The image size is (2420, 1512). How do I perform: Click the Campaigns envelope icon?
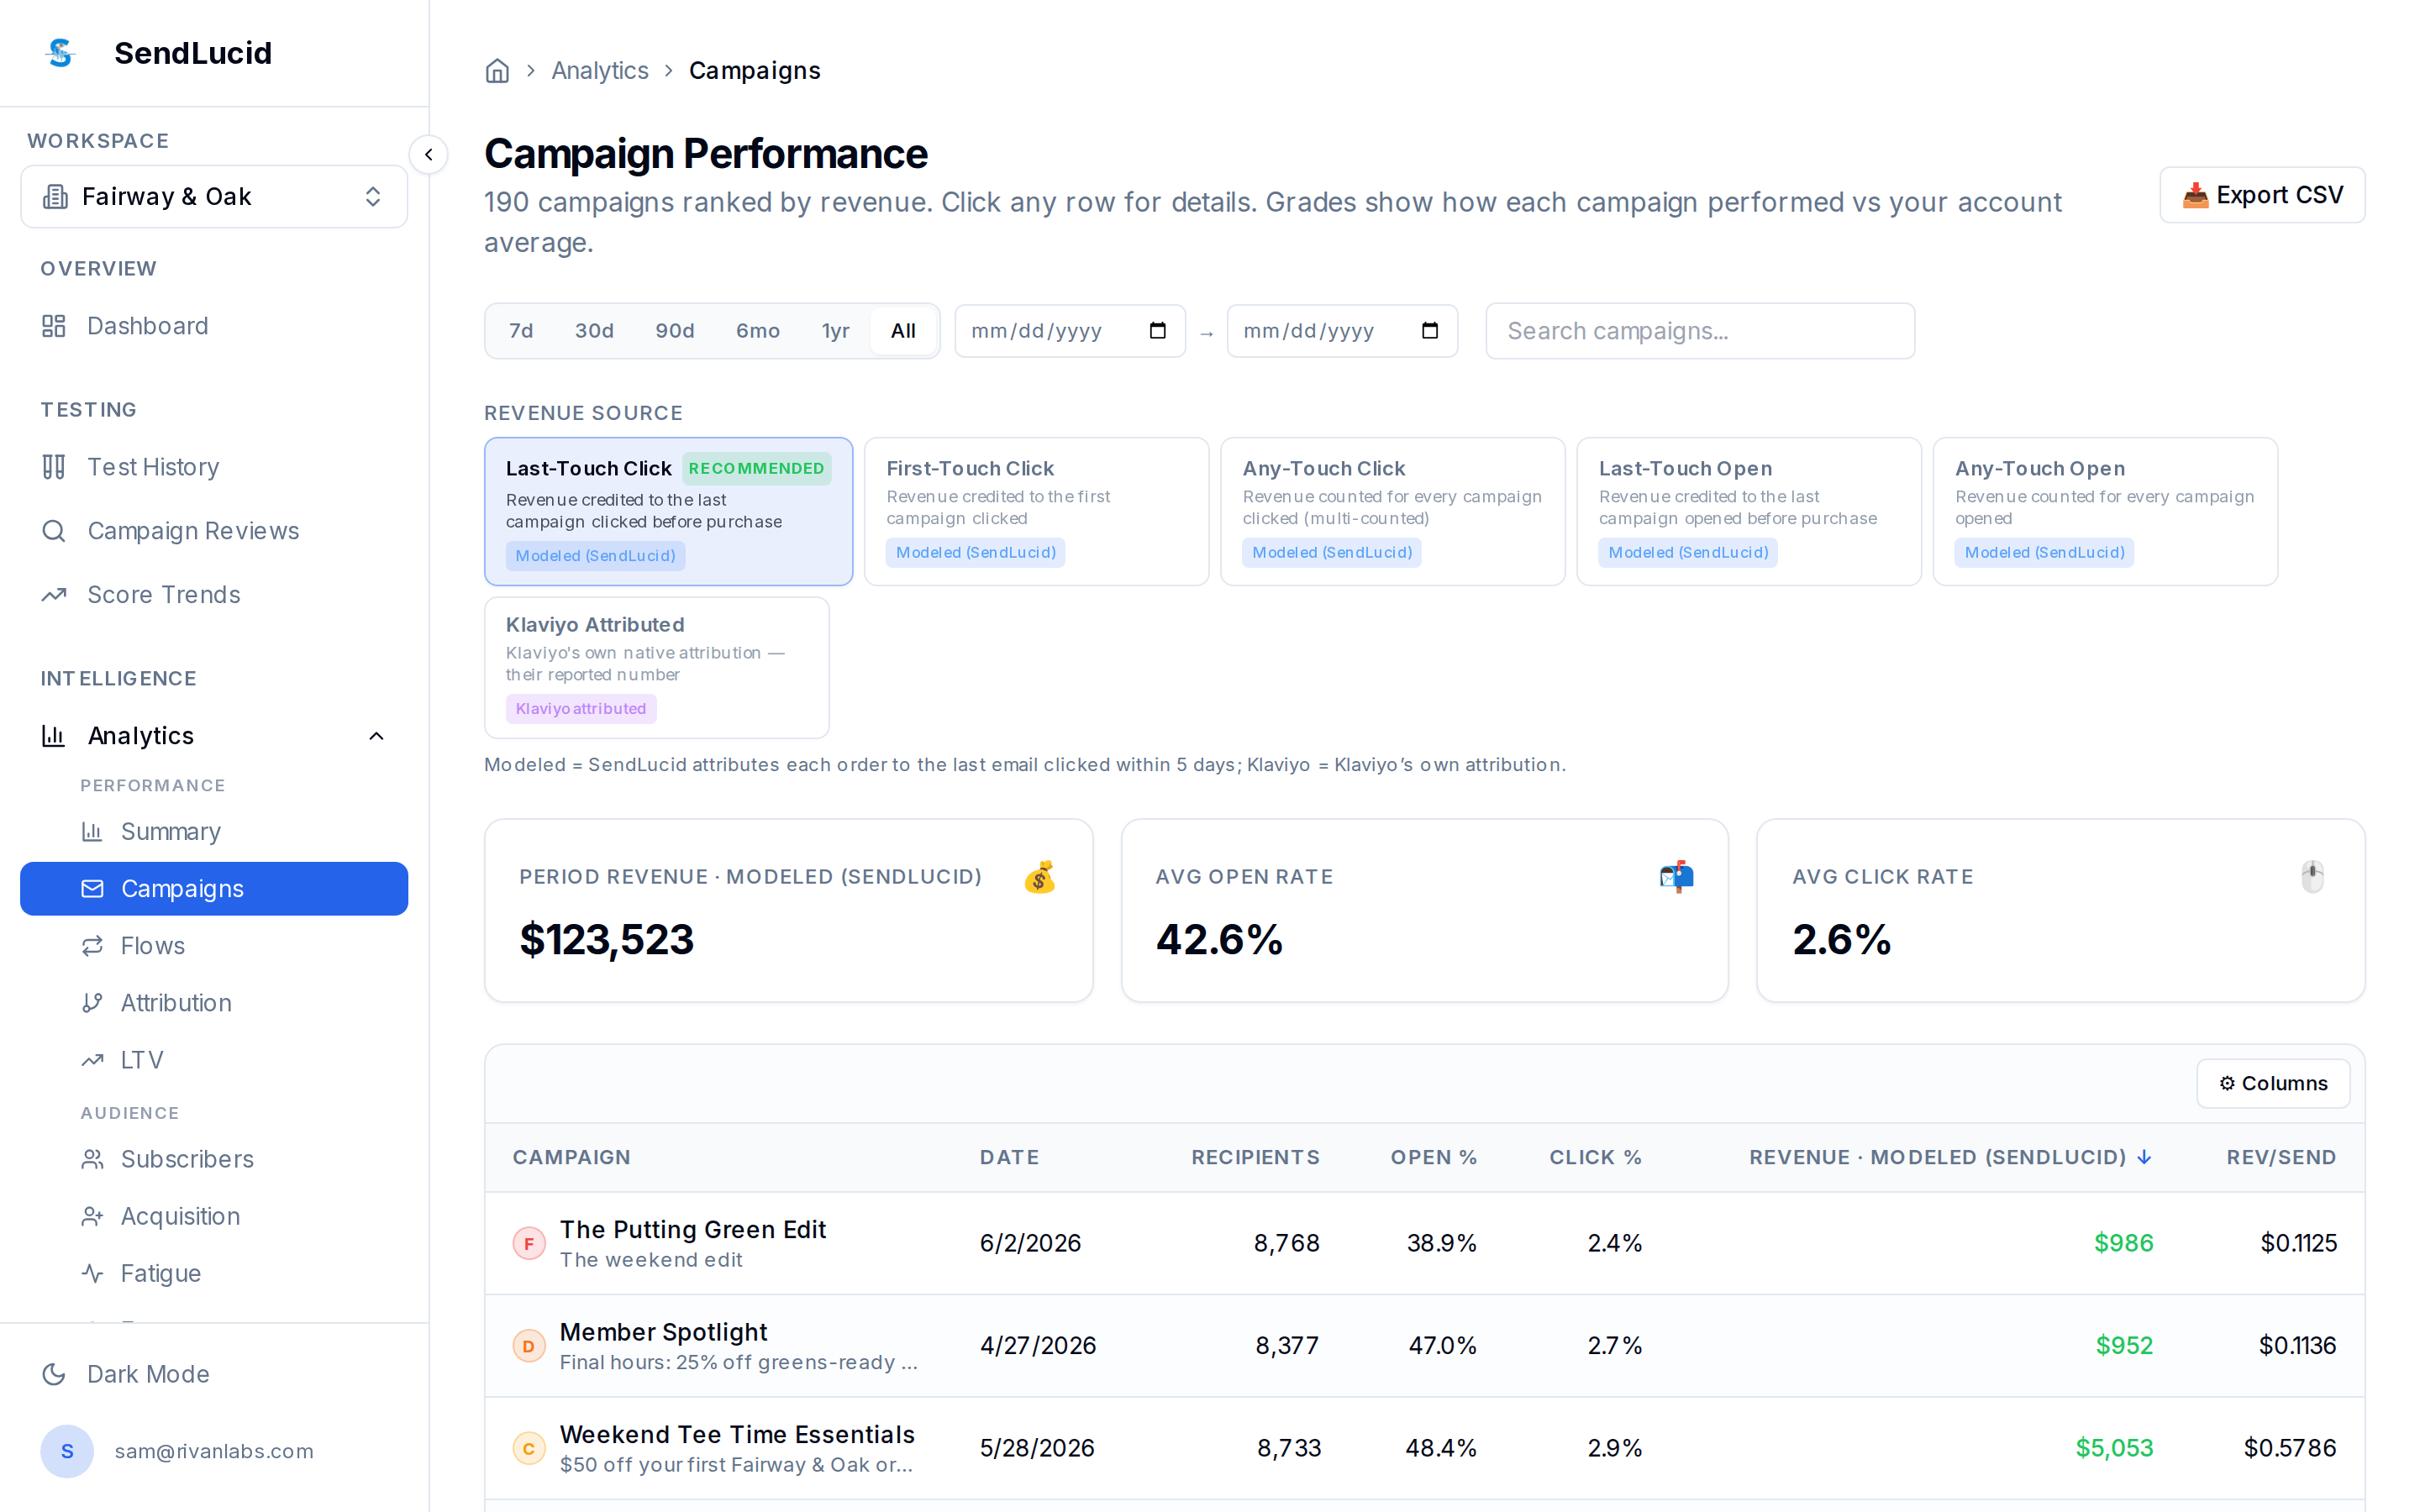[92, 889]
